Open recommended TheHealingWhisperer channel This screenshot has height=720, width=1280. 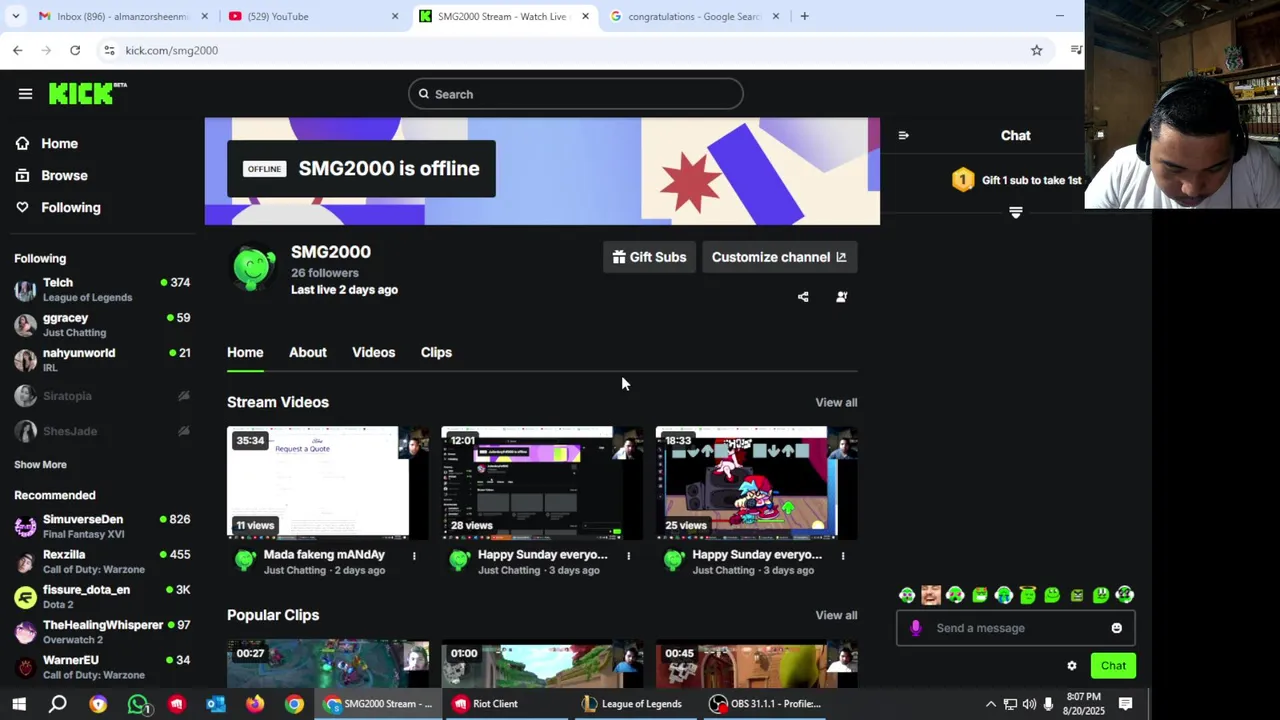[x=102, y=632]
